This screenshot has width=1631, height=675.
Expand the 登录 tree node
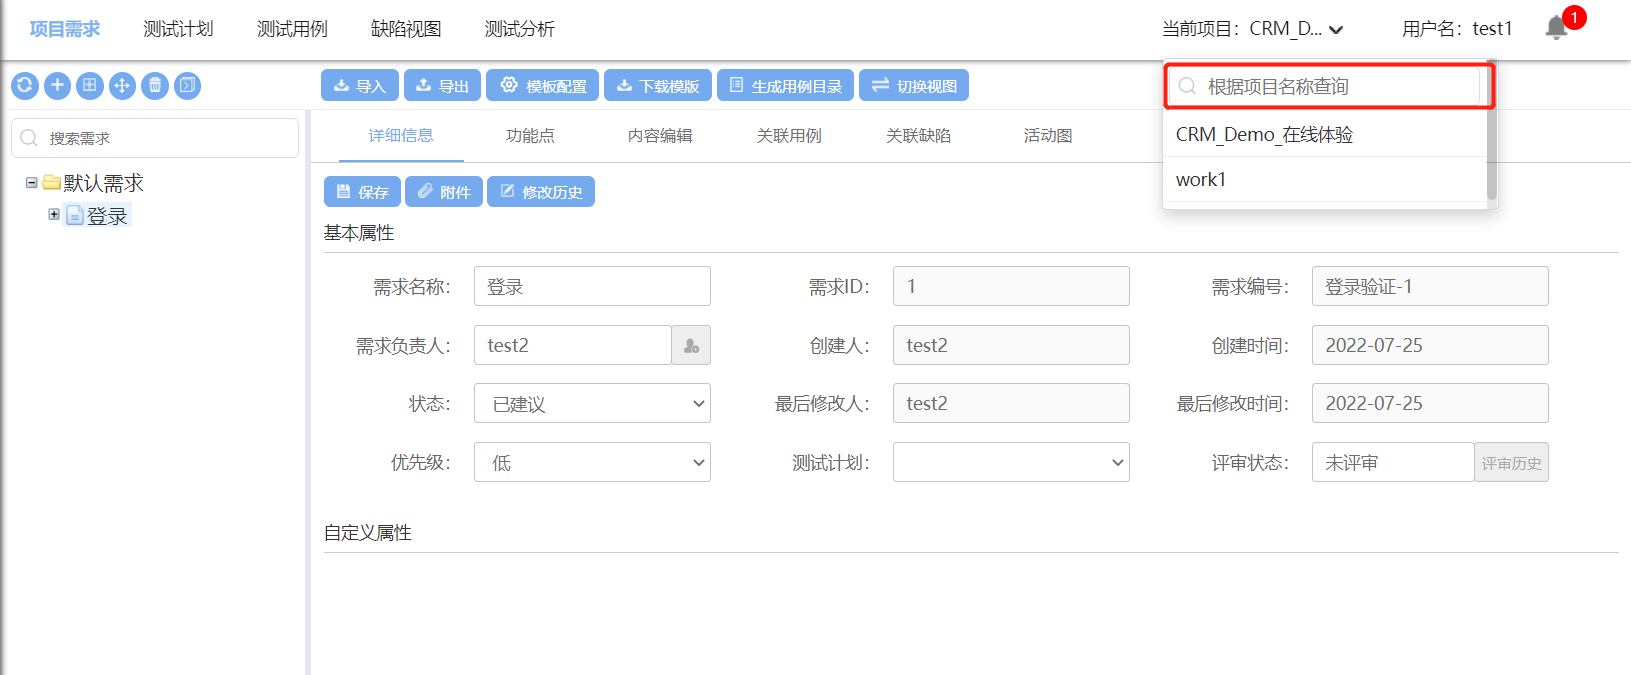tap(54, 215)
